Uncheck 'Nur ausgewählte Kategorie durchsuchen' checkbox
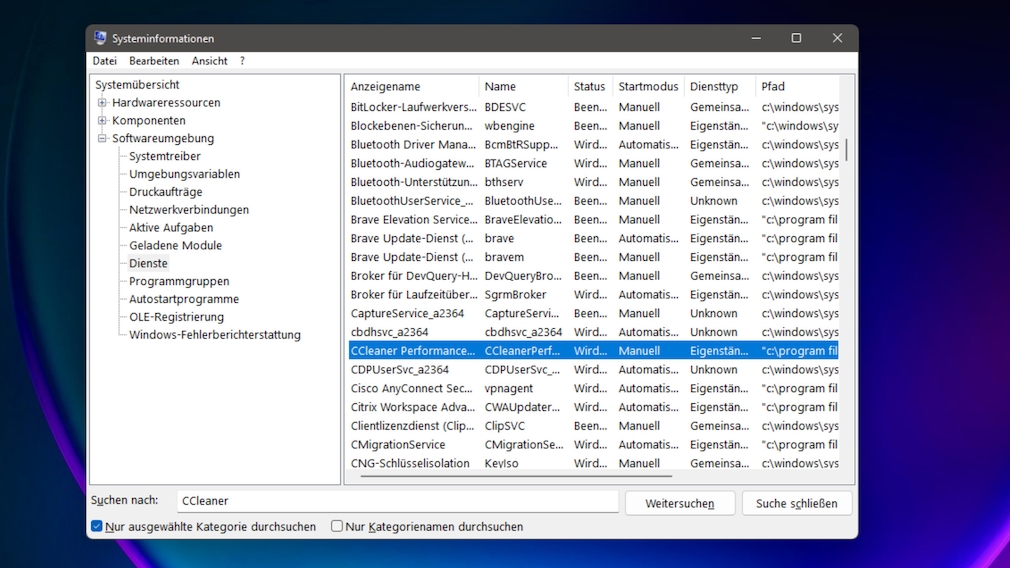This screenshot has height=568, width=1010. [97, 526]
